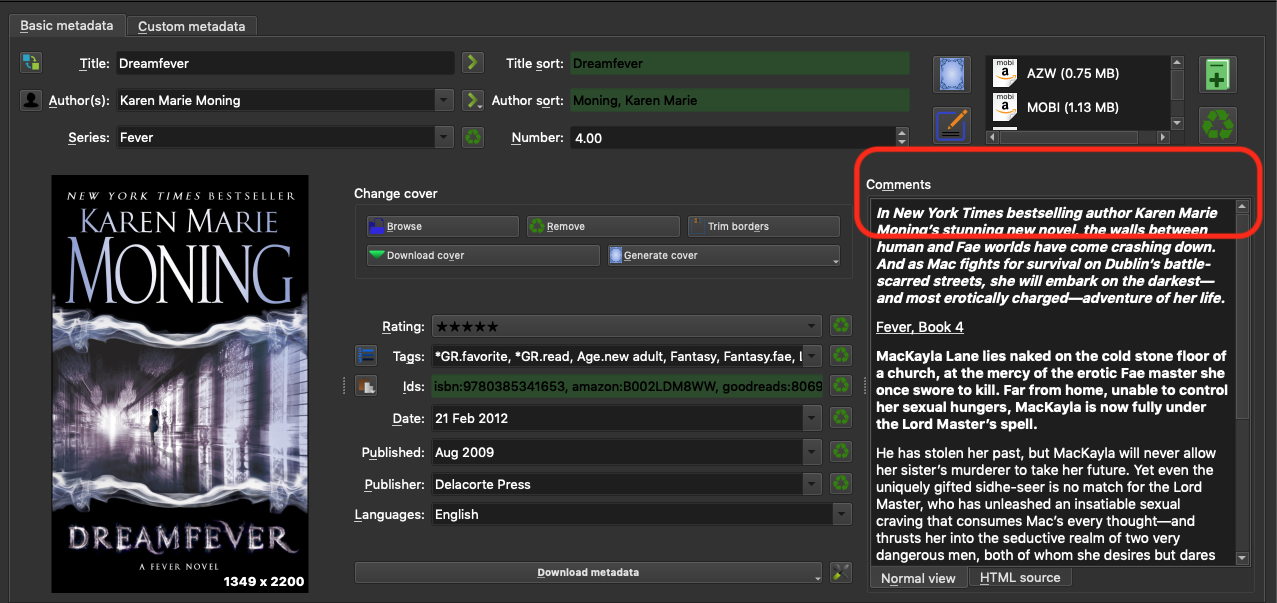Click the Download metadata button
The height and width of the screenshot is (603, 1277).
pyautogui.click(x=588, y=573)
